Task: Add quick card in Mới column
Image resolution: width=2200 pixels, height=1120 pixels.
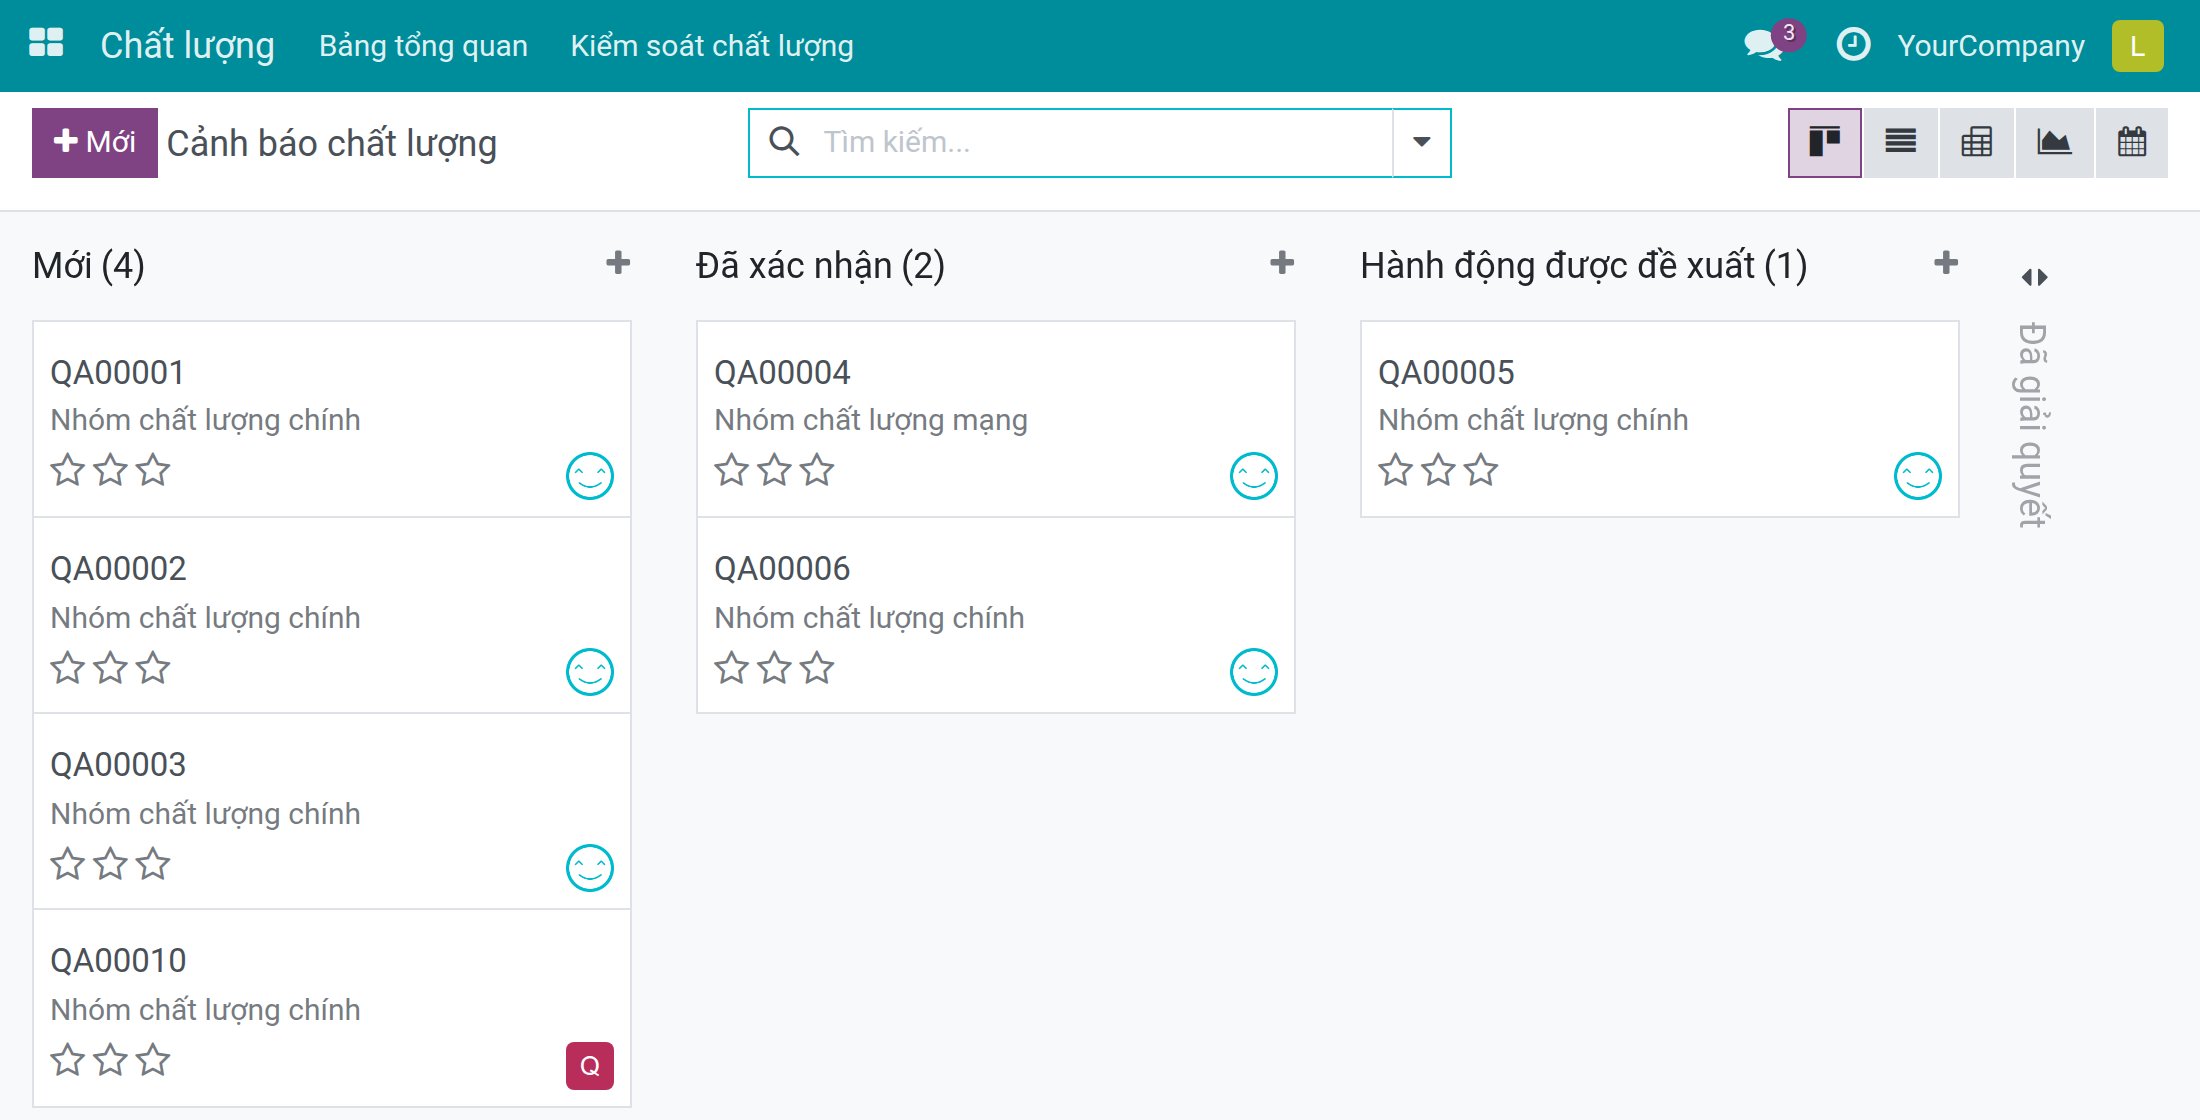Action: [618, 263]
